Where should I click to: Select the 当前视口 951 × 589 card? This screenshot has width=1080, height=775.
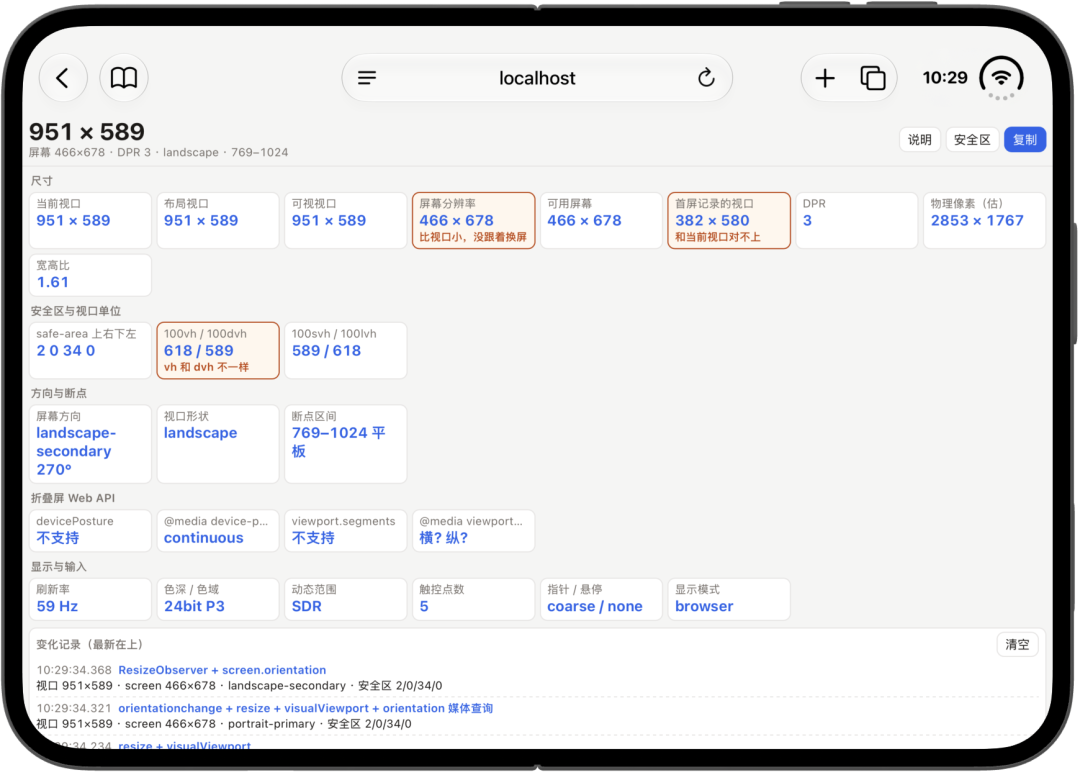(90, 220)
